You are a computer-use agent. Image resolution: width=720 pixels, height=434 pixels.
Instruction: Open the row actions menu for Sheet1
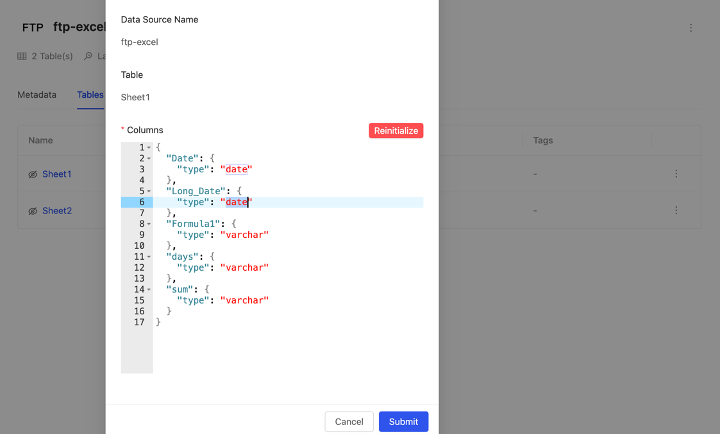coord(676,174)
